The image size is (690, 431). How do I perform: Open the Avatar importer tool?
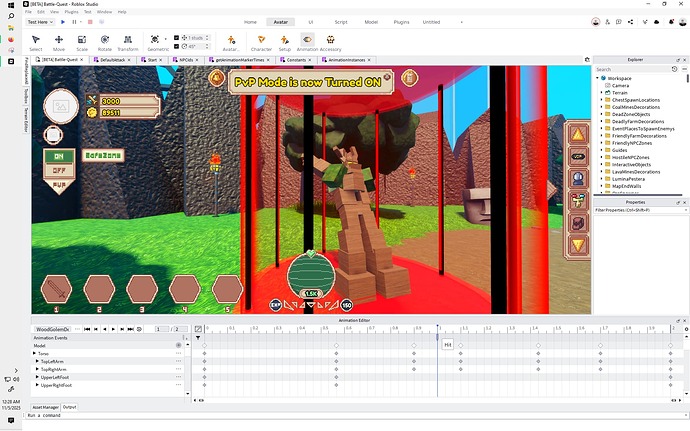click(231, 43)
